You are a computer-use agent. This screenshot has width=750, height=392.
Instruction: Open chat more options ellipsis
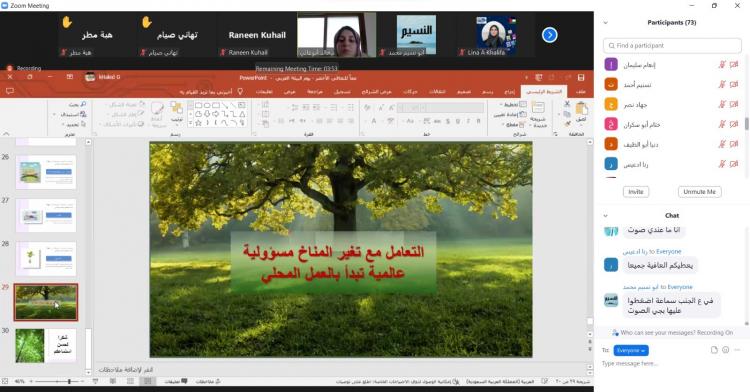click(x=738, y=350)
